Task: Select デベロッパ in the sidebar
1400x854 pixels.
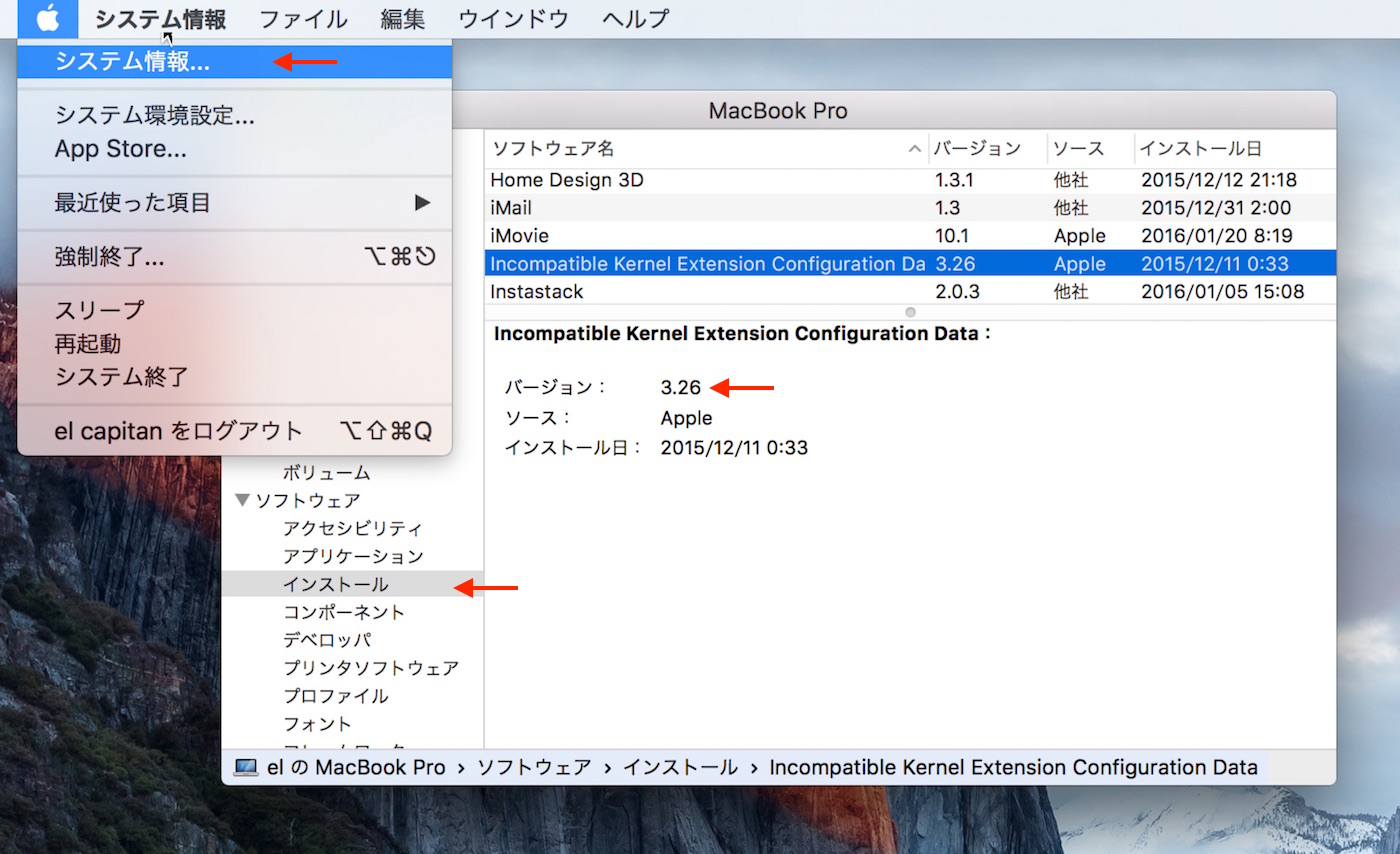Action: 327,640
